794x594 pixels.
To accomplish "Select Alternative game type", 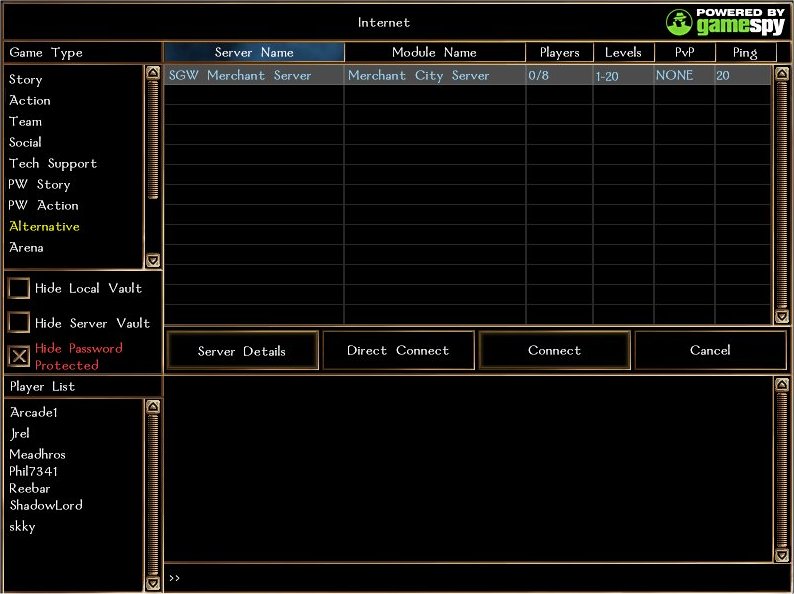I will pyautogui.click(x=44, y=226).
